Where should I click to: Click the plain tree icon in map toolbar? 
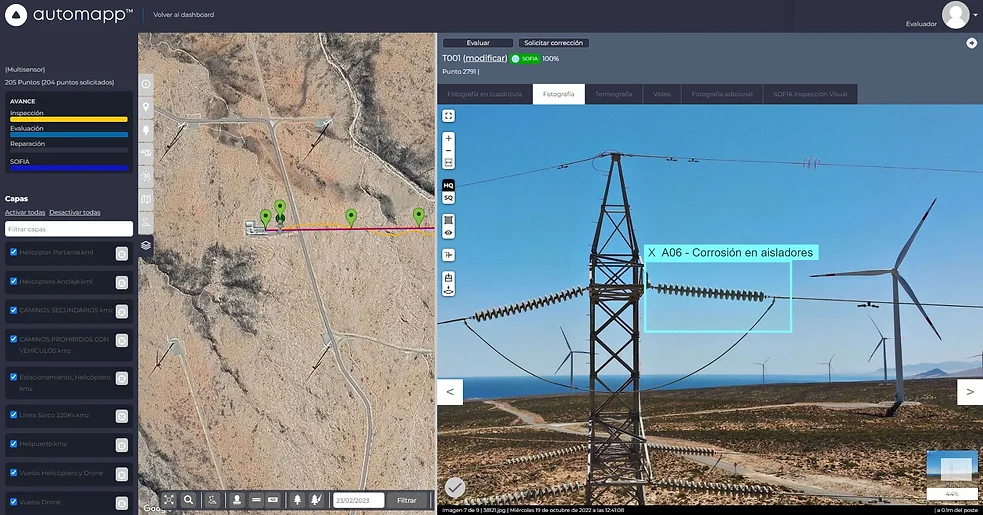click(x=297, y=500)
